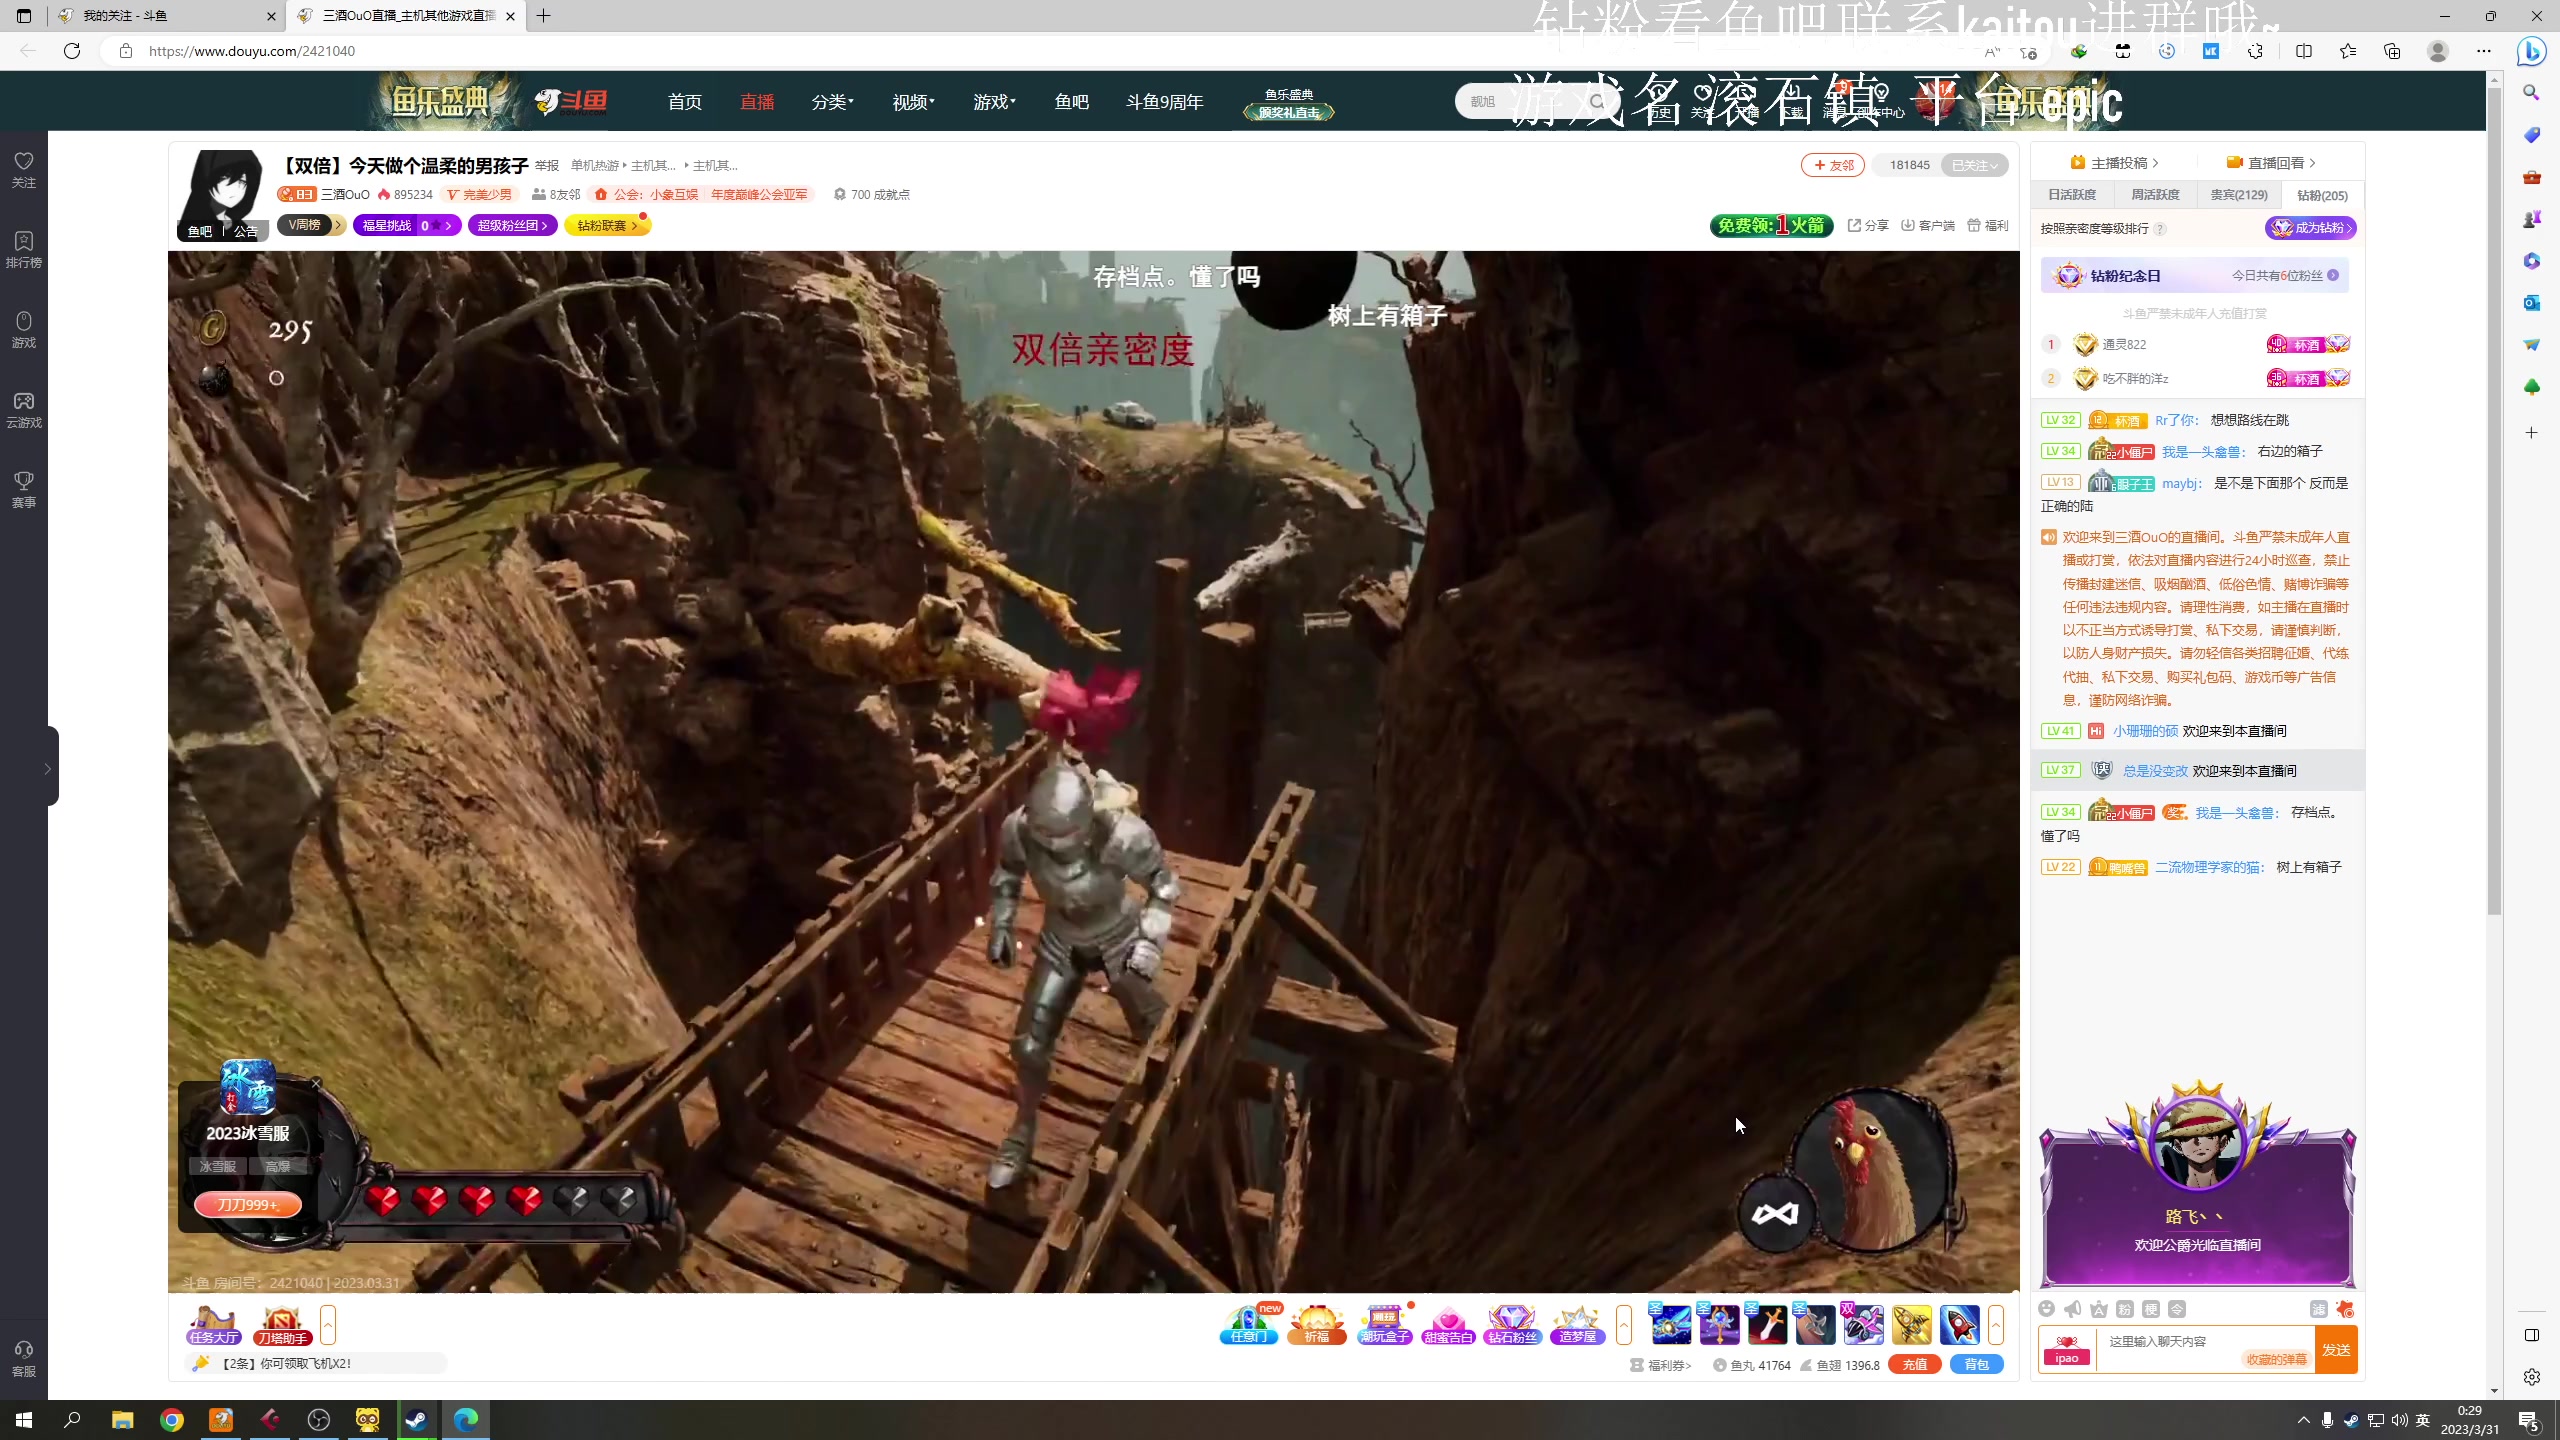Open the 斗鱼9周年 menu item
This screenshot has height=1440, width=2560.
(1164, 102)
